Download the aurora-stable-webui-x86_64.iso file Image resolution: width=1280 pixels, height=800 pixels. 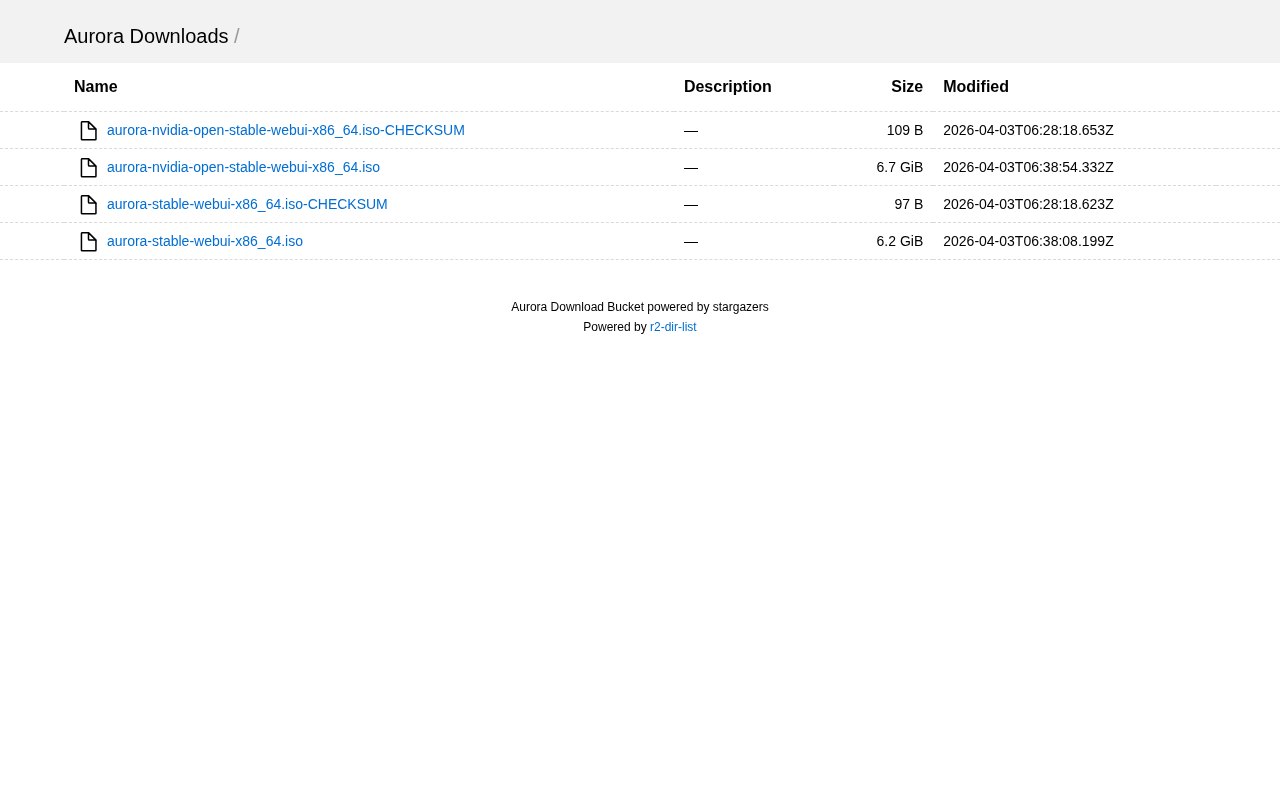tap(204, 241)
